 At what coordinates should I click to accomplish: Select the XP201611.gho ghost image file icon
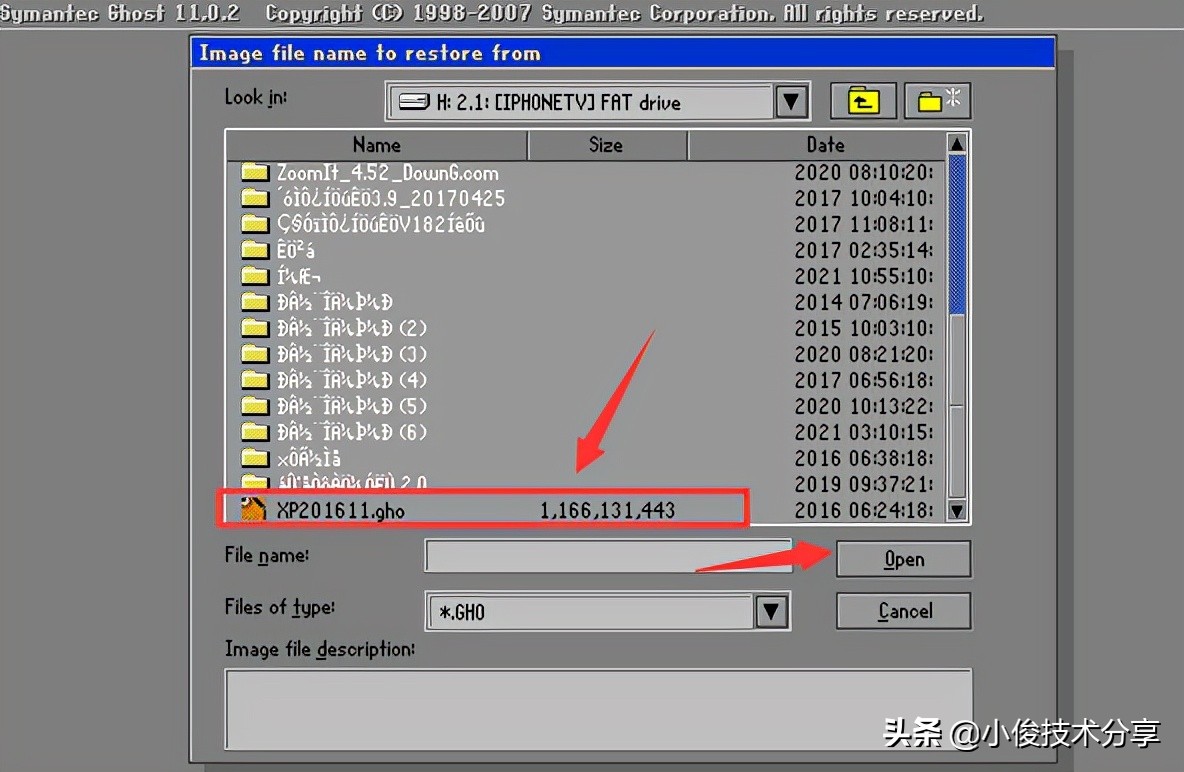(x=253, y=509)
